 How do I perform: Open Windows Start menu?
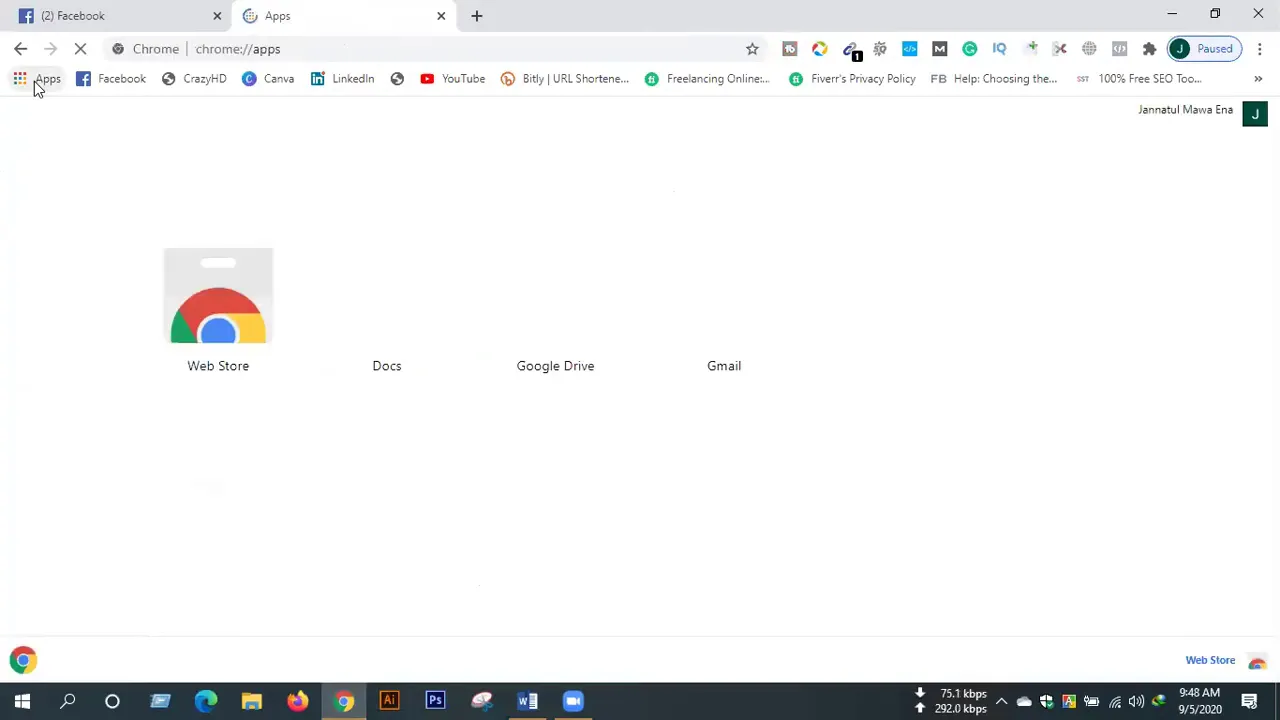[x=22, y=701]
